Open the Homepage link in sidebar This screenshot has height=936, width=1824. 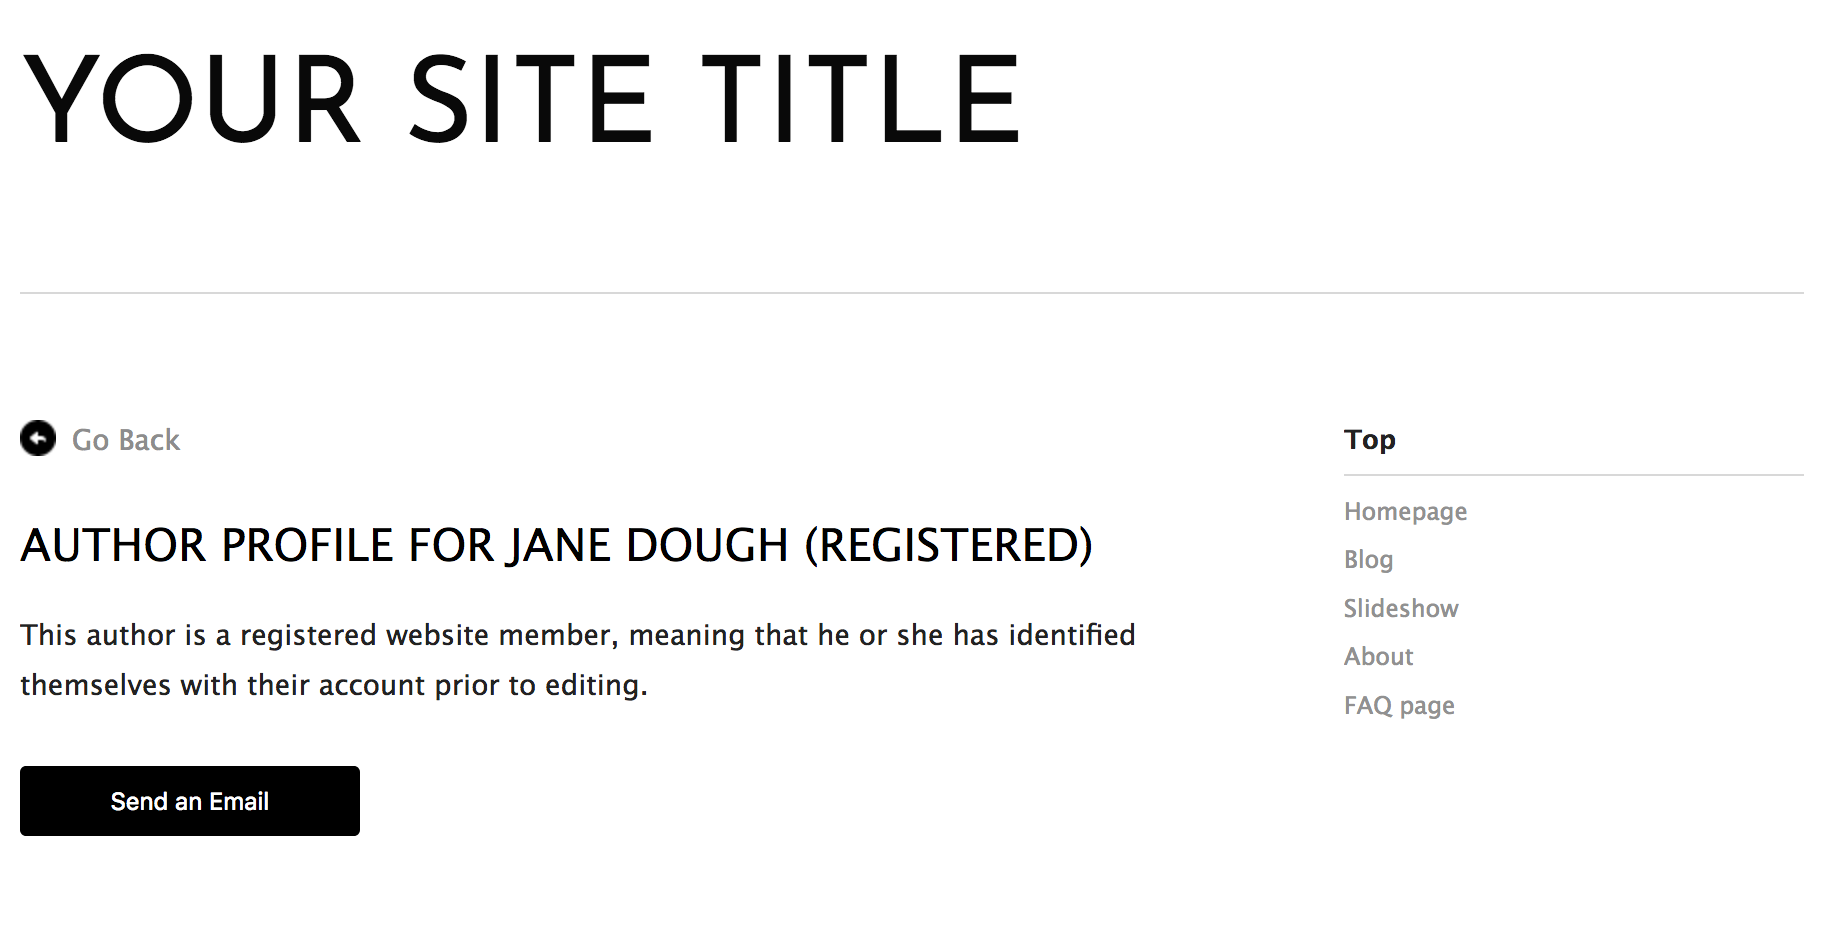[1405, 511]
